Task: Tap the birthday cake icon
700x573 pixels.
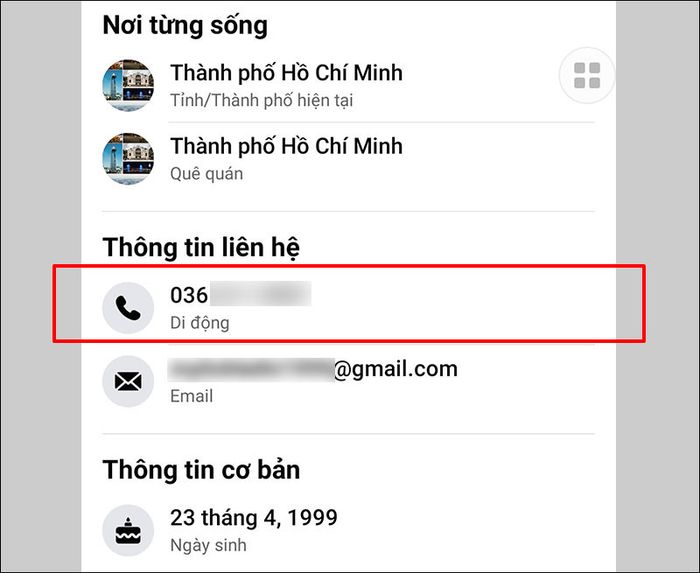Action: click(x=128, y=531)
